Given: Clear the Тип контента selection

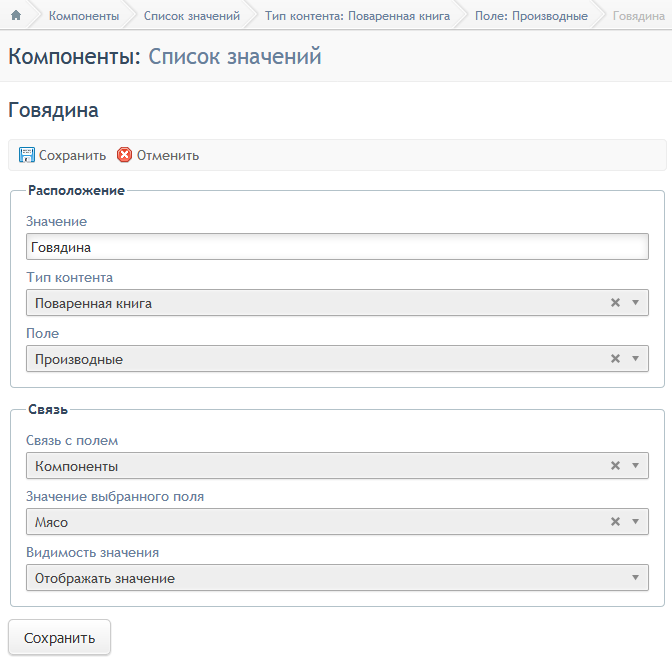Looking at the screenshot, I should pyautogui.click(x=615, y=303).
